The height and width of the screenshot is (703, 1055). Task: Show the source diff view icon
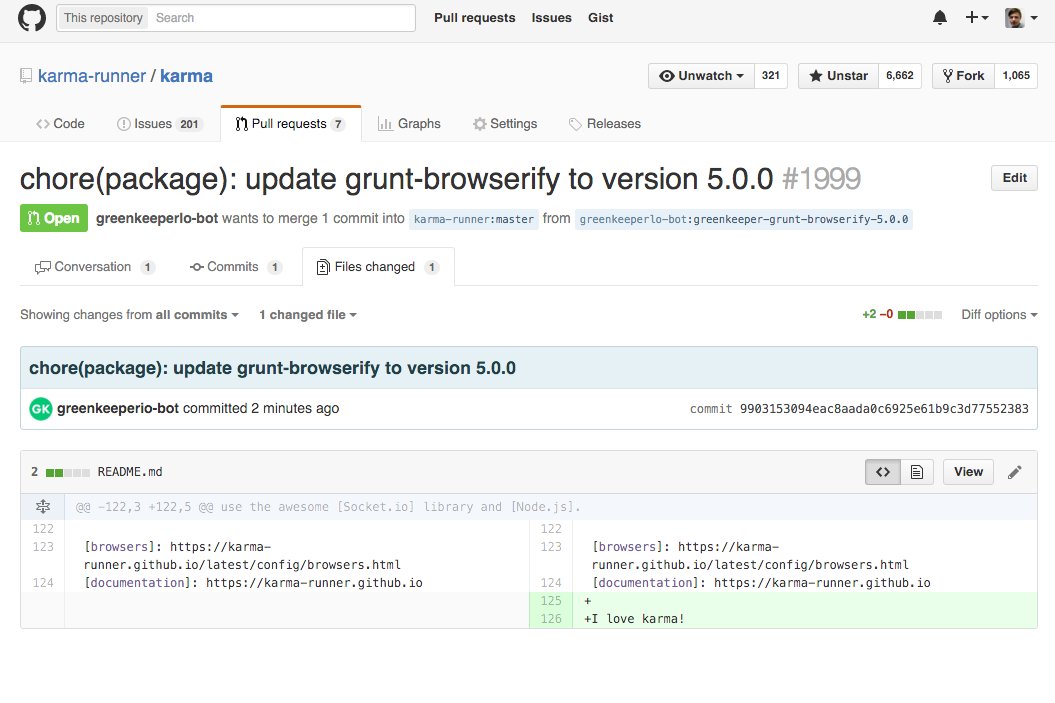[883, 472]
